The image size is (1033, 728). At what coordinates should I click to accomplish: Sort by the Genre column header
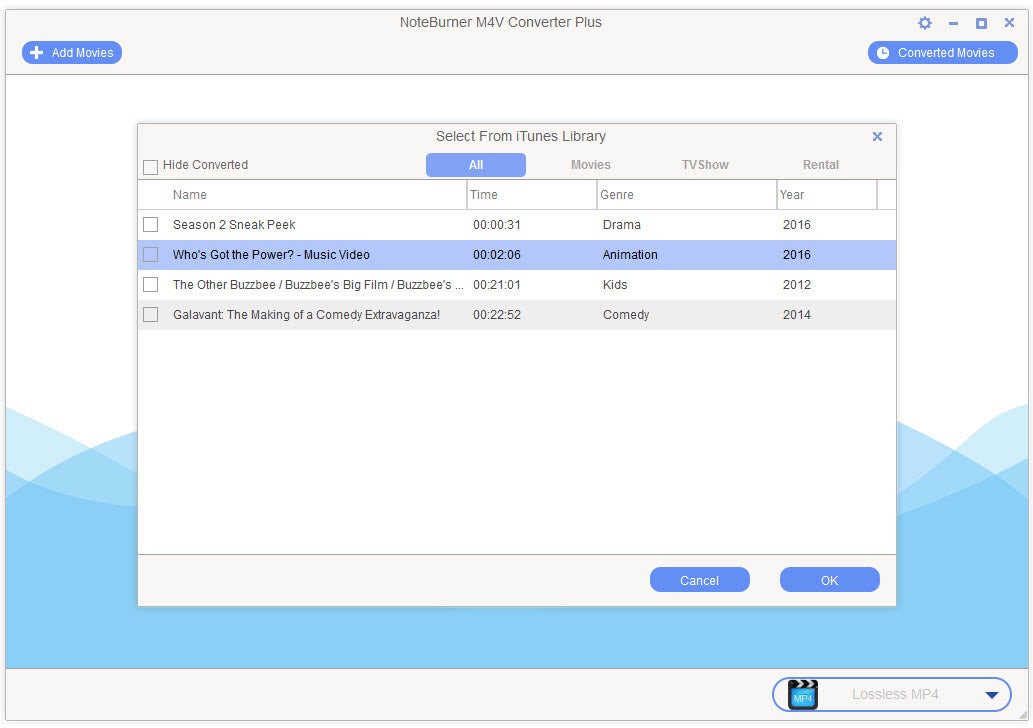click(x=686, y=195)
